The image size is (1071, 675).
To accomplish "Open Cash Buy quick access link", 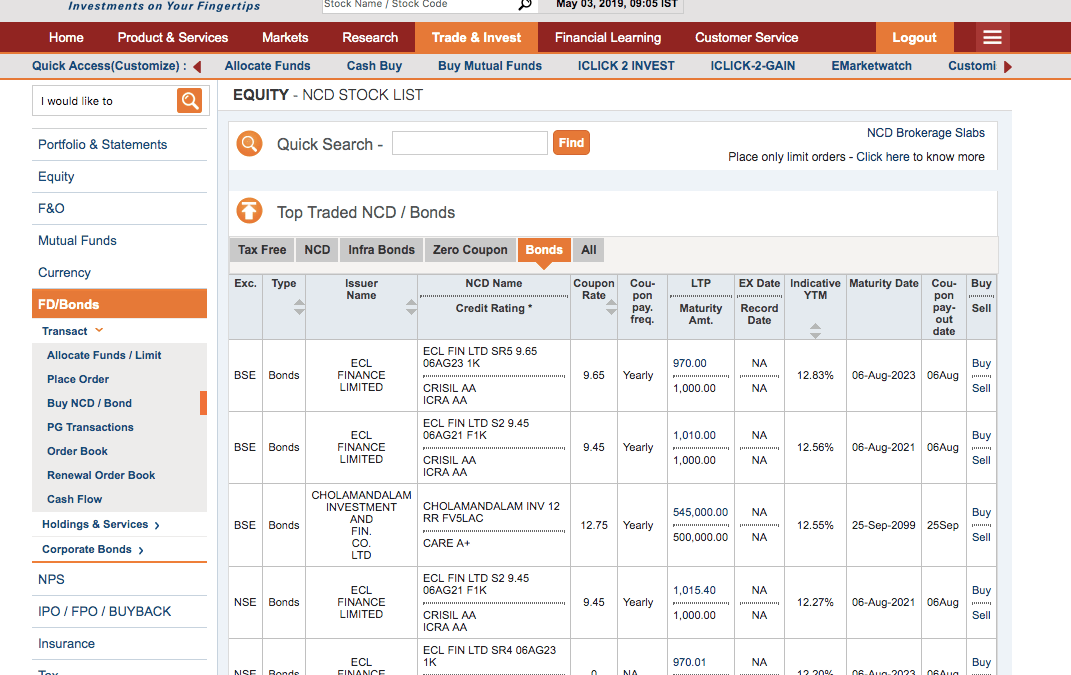I will pos(374,66).
